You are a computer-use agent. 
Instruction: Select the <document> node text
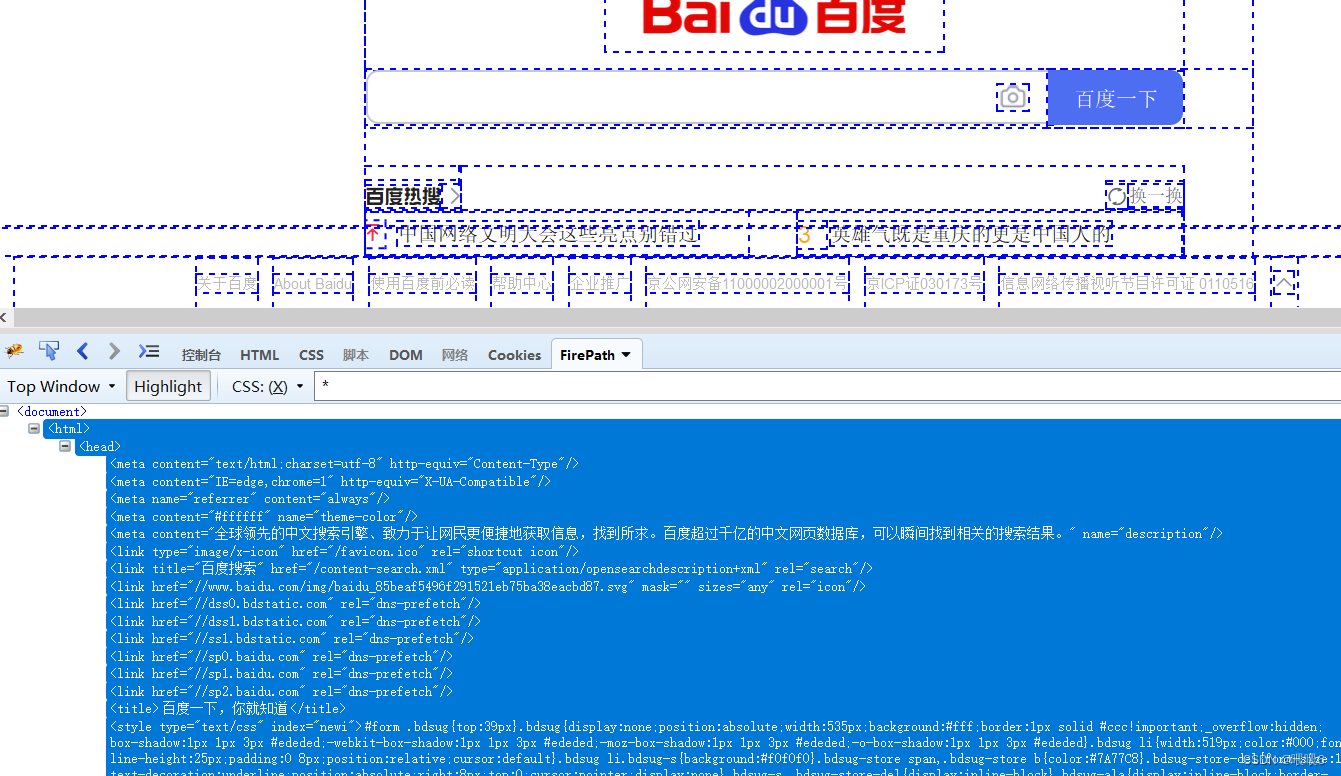pos(52,411)
